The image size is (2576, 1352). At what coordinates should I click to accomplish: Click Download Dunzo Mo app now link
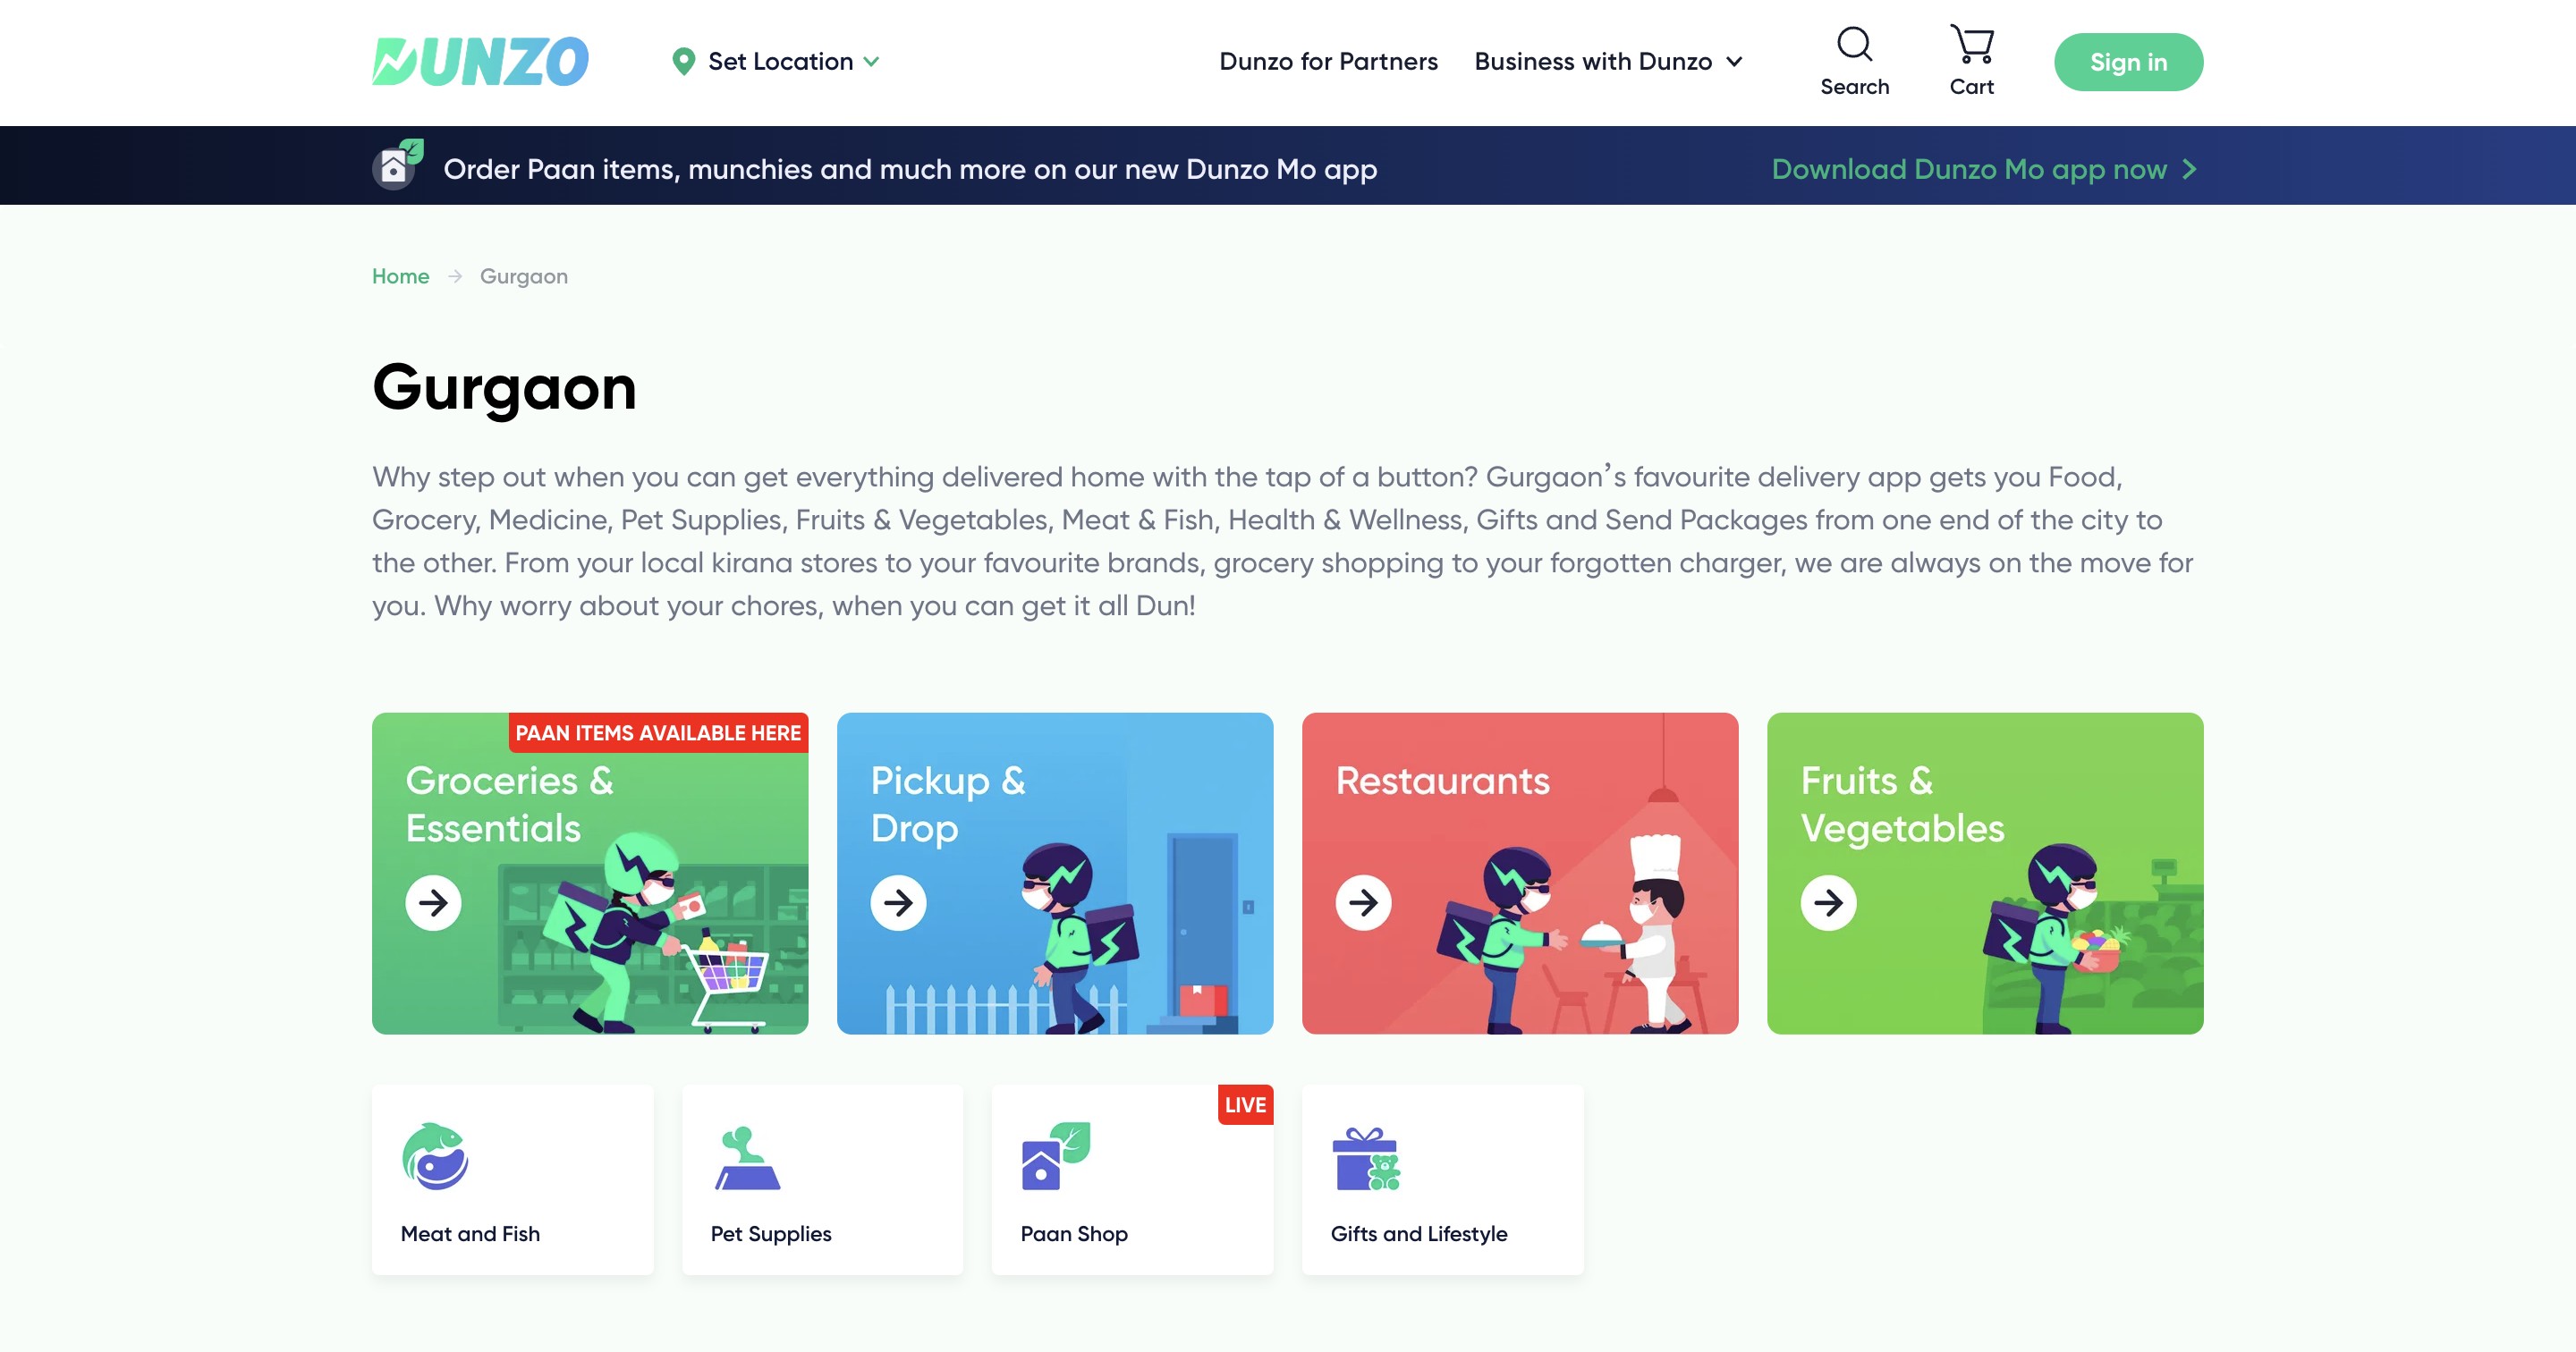click(x=1968, y=169)
